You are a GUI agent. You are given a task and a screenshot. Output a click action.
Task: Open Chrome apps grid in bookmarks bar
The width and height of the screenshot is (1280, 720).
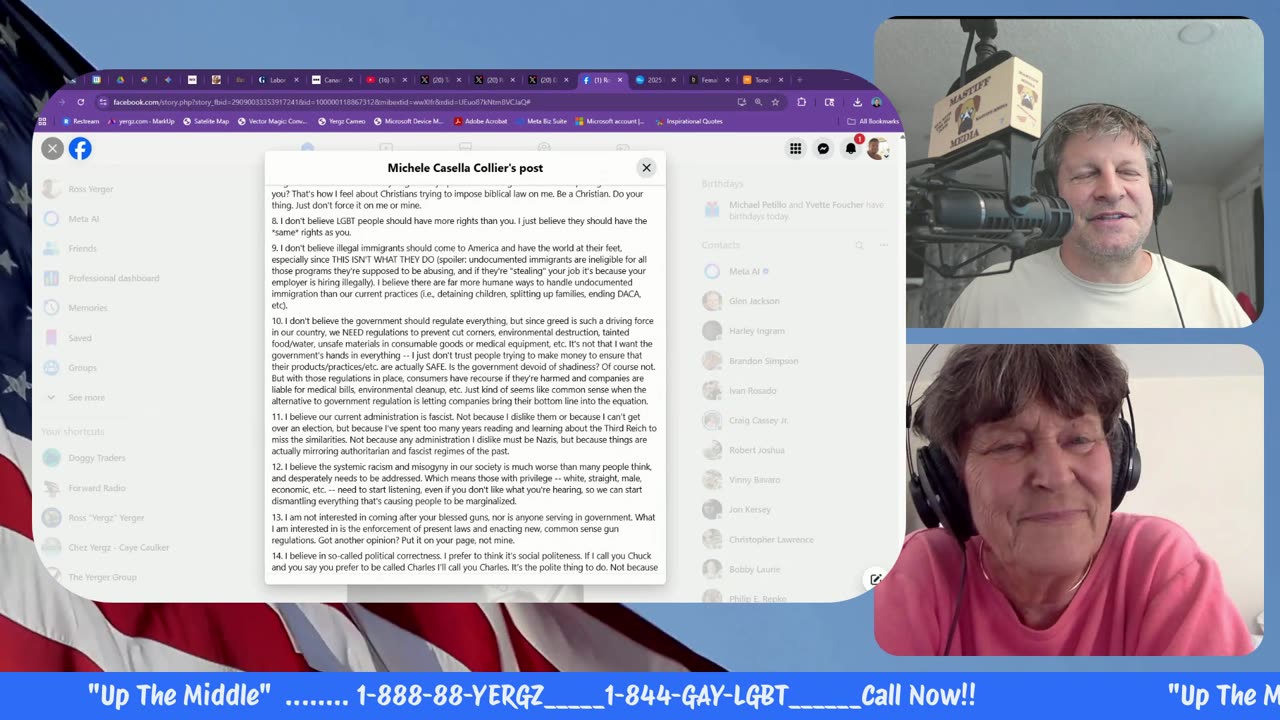[42, 121]
